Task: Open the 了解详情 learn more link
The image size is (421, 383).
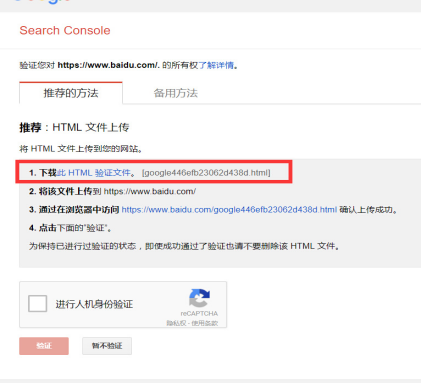Action: coord(216,65)
